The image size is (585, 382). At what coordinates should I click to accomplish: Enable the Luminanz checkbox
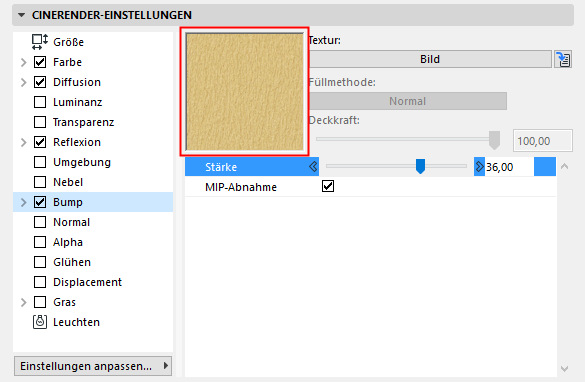[x=40, y=102]
